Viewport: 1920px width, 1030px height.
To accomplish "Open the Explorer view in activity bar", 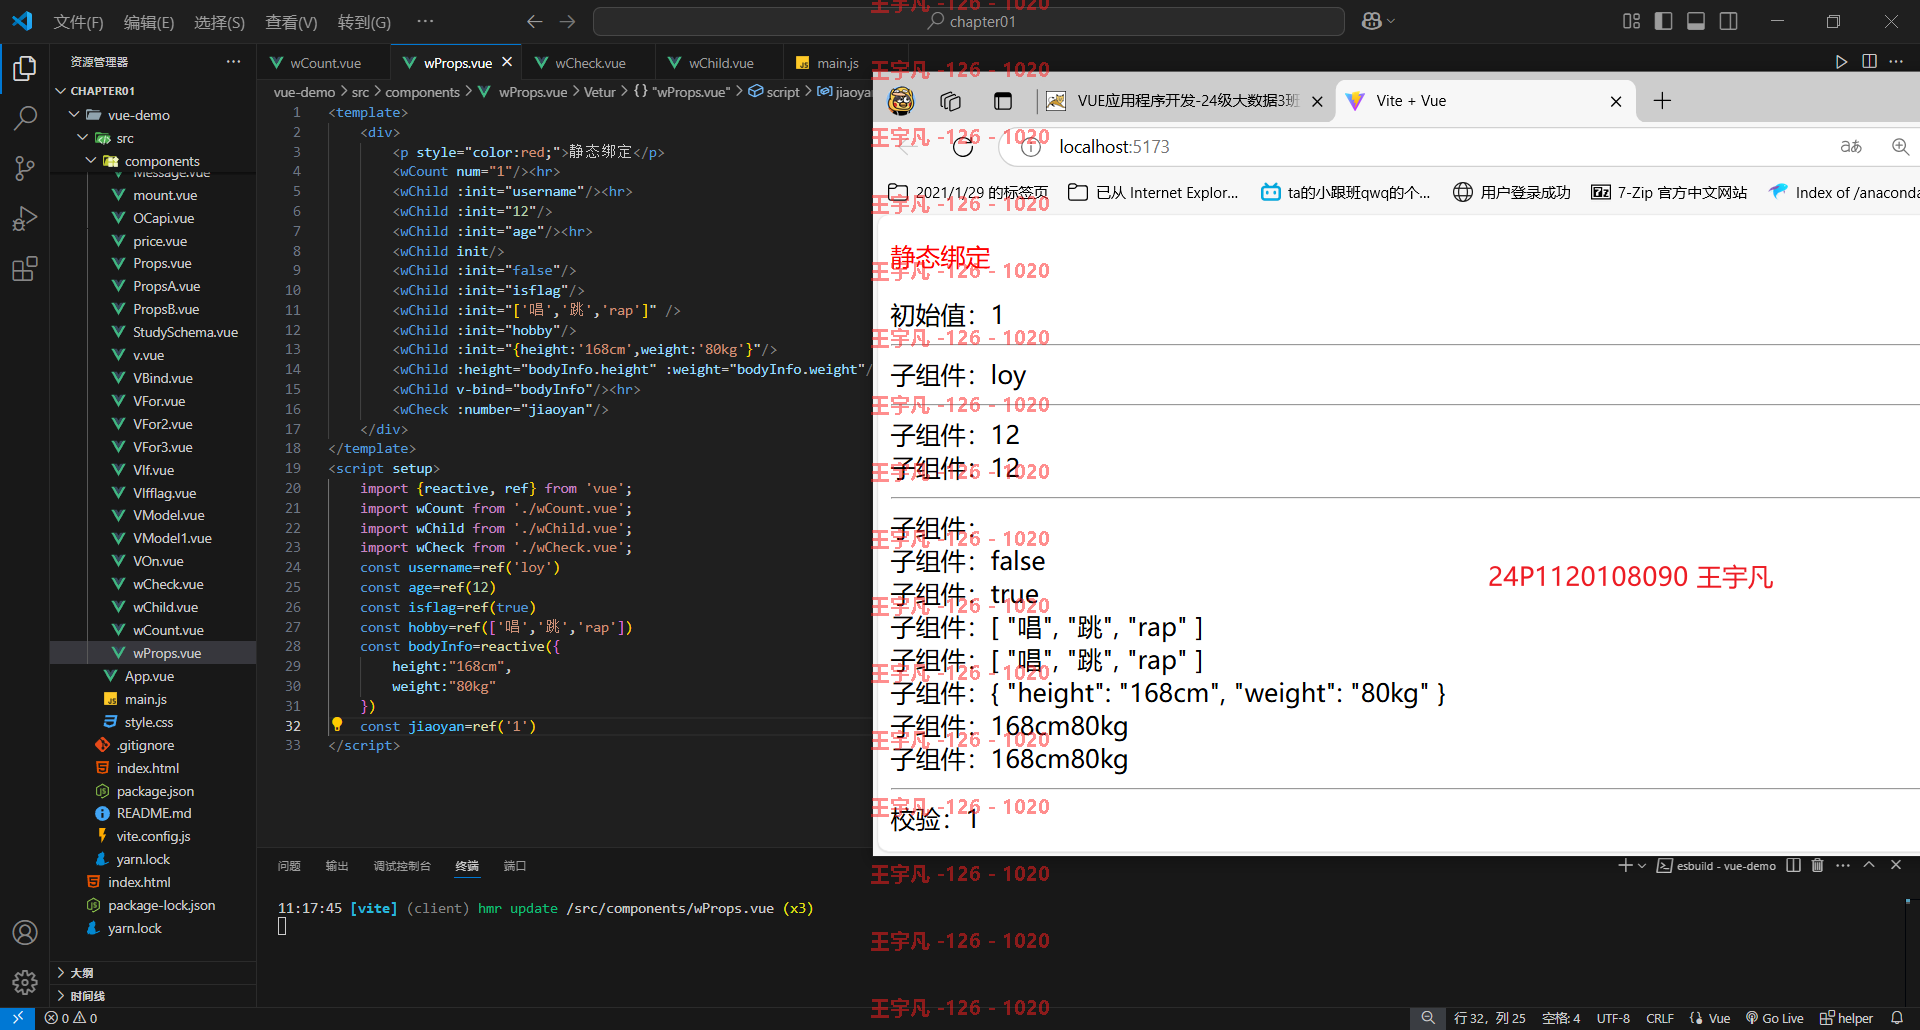I will pyautogui.click(x=25, y=68).
